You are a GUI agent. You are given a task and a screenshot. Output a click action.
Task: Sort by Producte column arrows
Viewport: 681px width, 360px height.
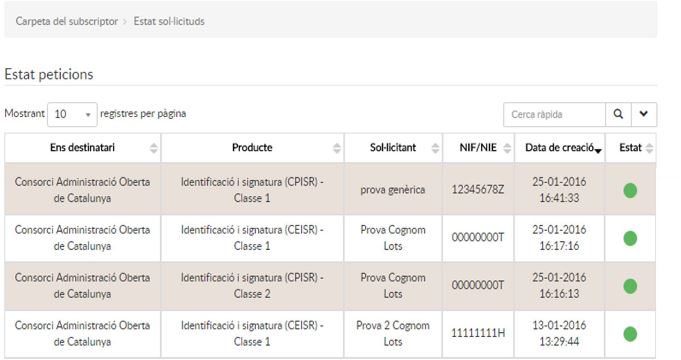click(337, 148)
